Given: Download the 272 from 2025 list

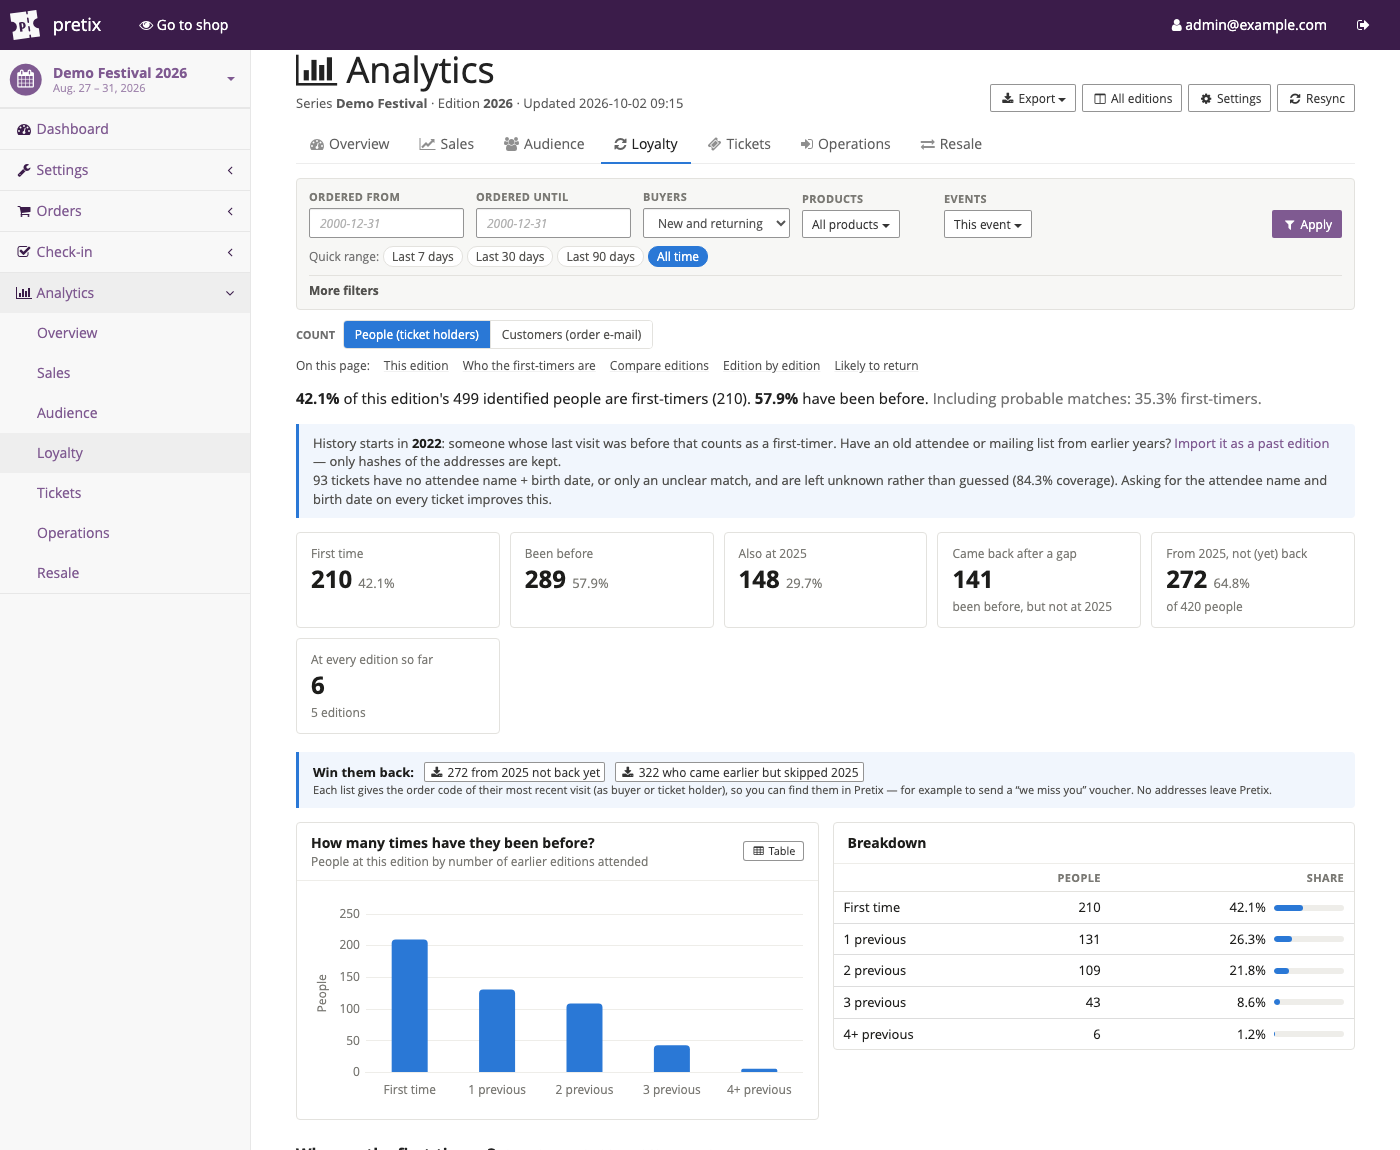Looking at the screenshot, I should [x=514, y=772].
